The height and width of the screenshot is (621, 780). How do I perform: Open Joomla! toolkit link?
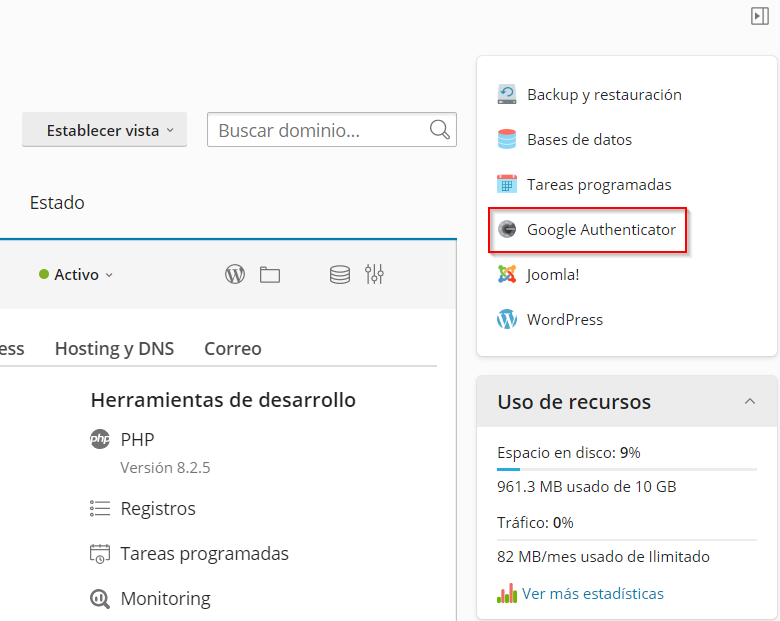[x=553, y=275]
